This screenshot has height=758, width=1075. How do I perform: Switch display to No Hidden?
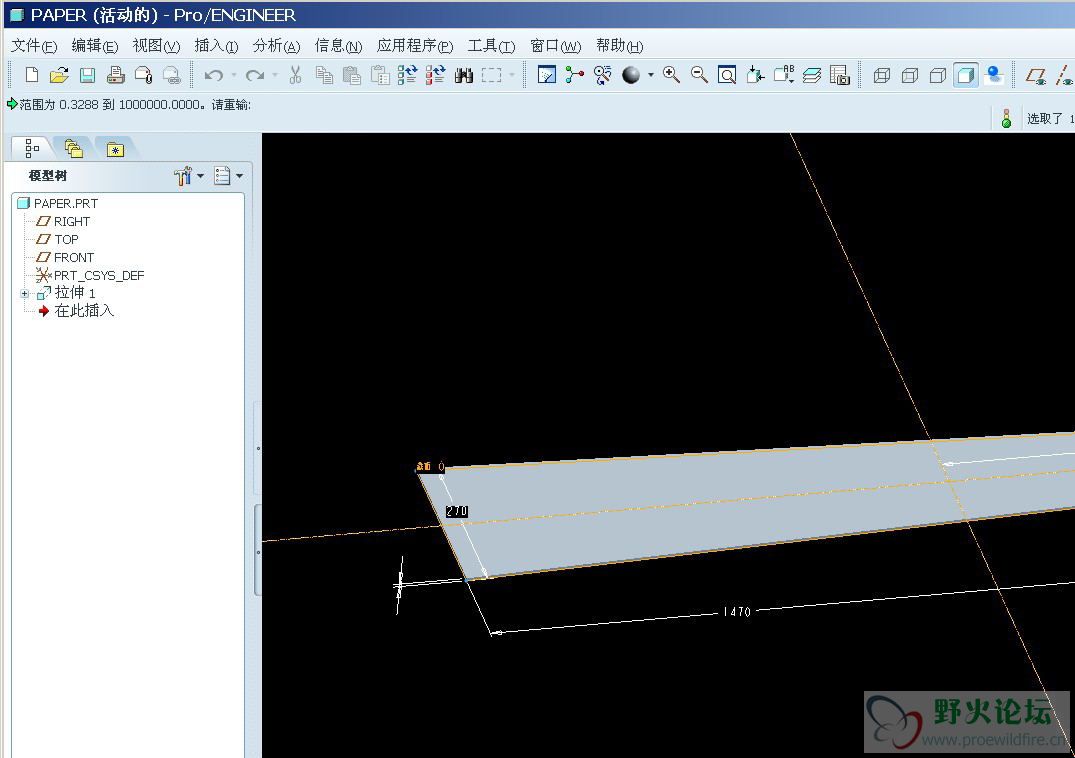[938, 75]
